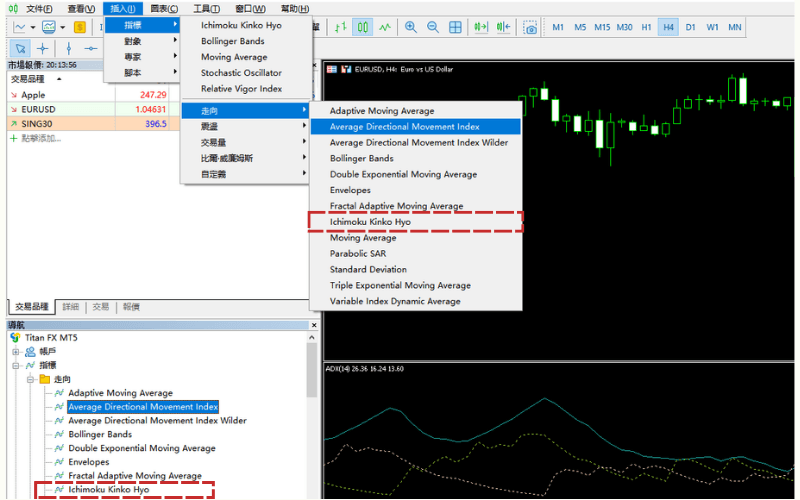Select the candlestick chart type icon

coord(362,27)
